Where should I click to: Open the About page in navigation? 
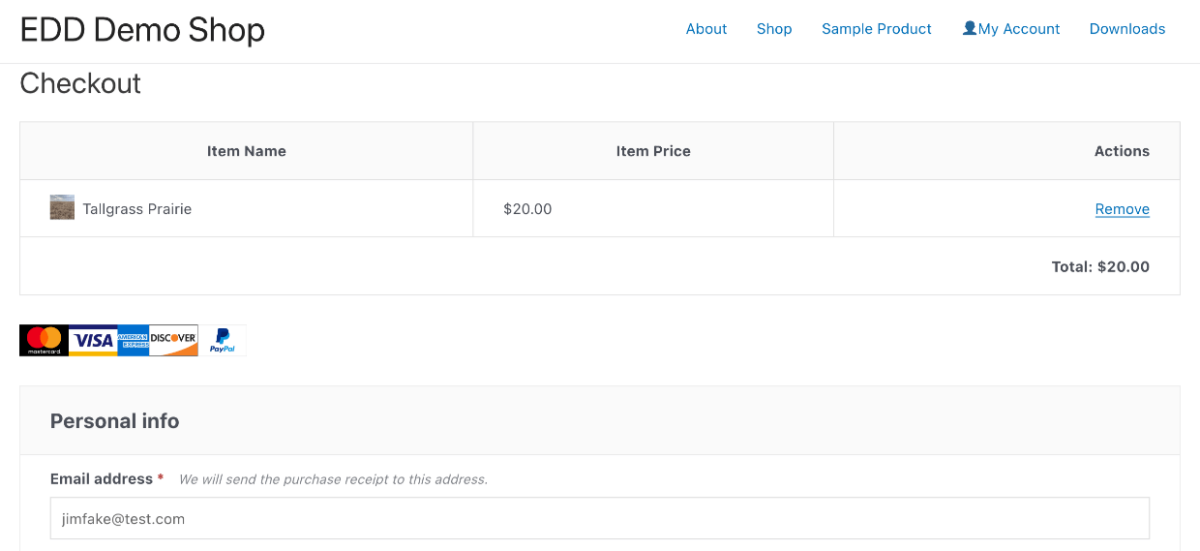[x=706, y=29]
